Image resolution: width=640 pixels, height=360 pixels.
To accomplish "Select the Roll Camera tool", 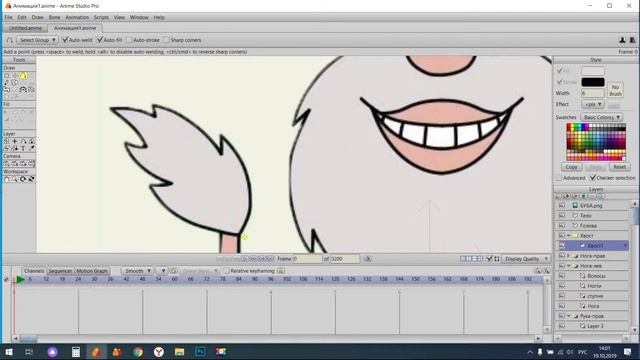I will click(23, 164).
